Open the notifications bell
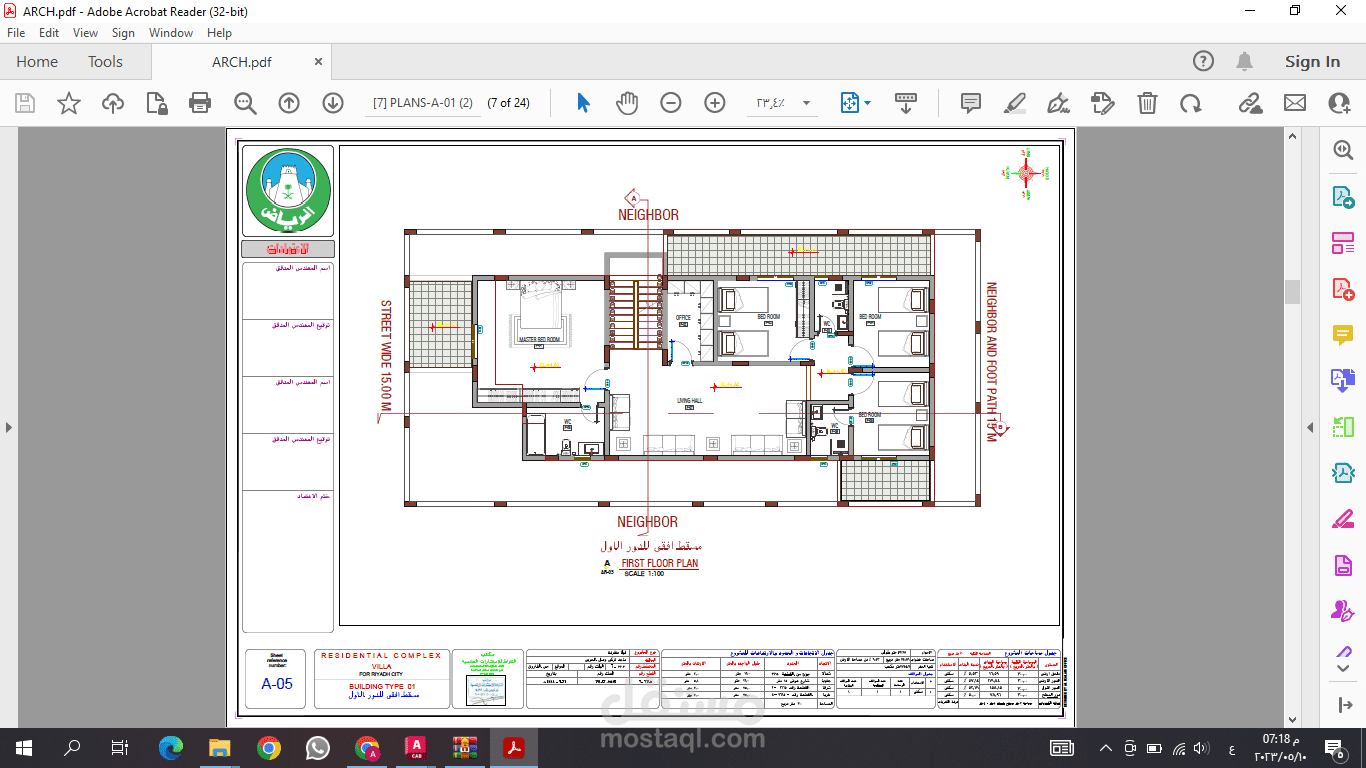 [1245, 62]
